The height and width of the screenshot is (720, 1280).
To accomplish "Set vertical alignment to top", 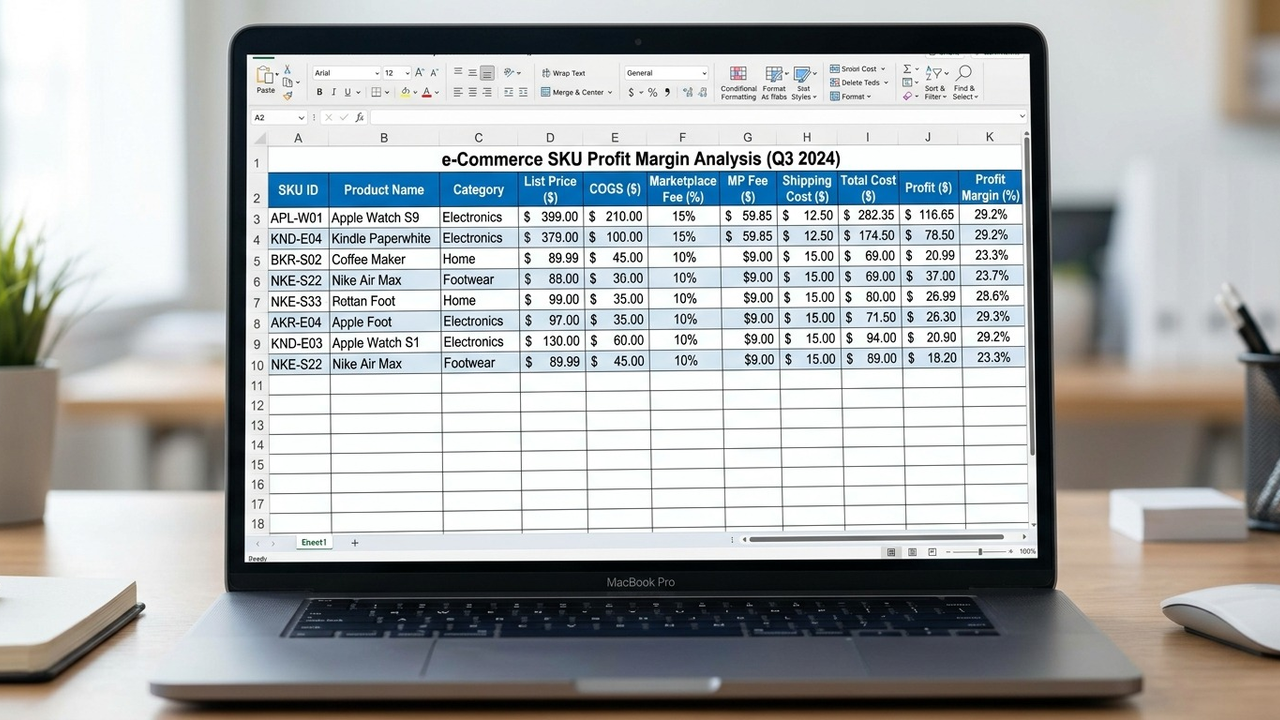I will click(x=458, y=72).
